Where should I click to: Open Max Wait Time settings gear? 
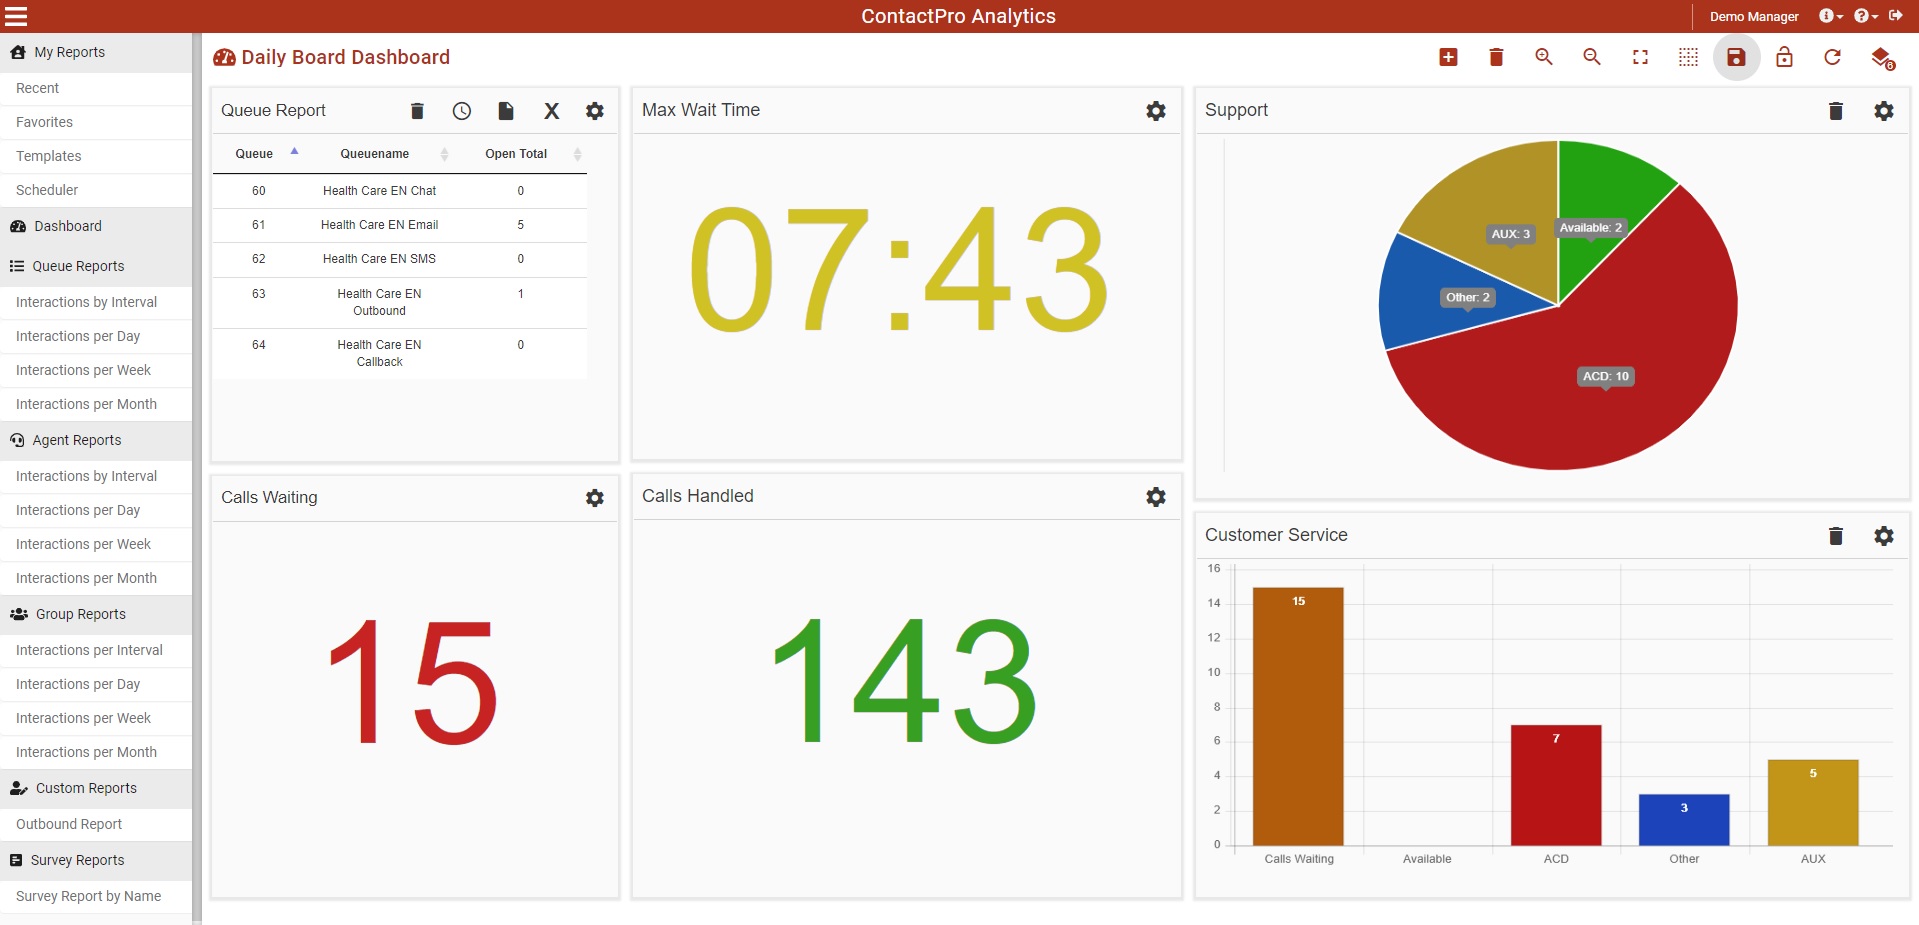(x=1155, y=111)
